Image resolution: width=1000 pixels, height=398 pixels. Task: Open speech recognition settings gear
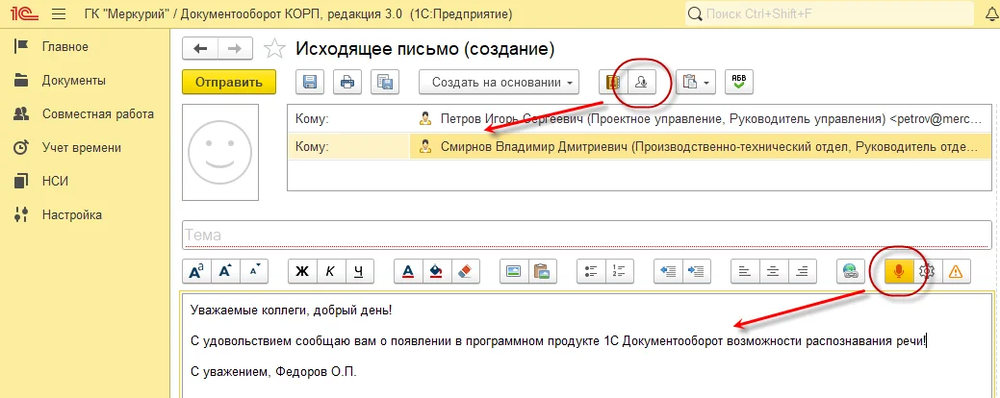point(927,271)
